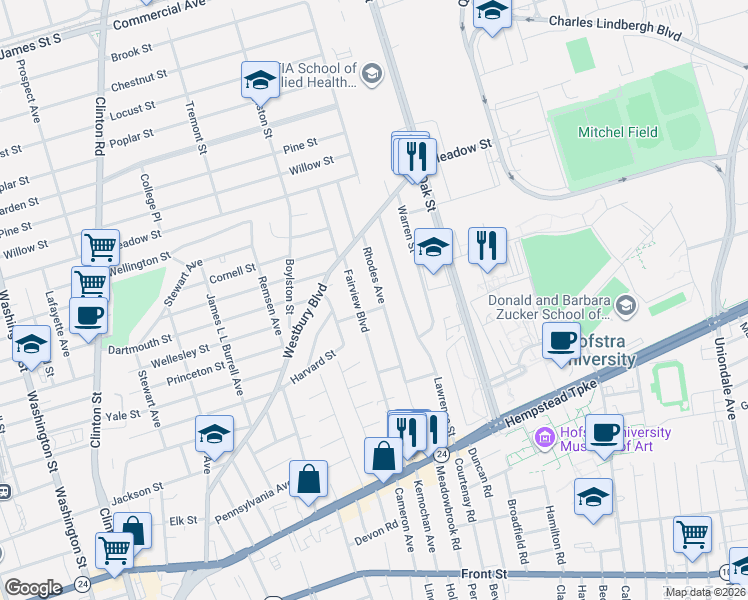Select the Wellesley St label
Viewport: 748px width, 600px height.
[x=180, y=356]
